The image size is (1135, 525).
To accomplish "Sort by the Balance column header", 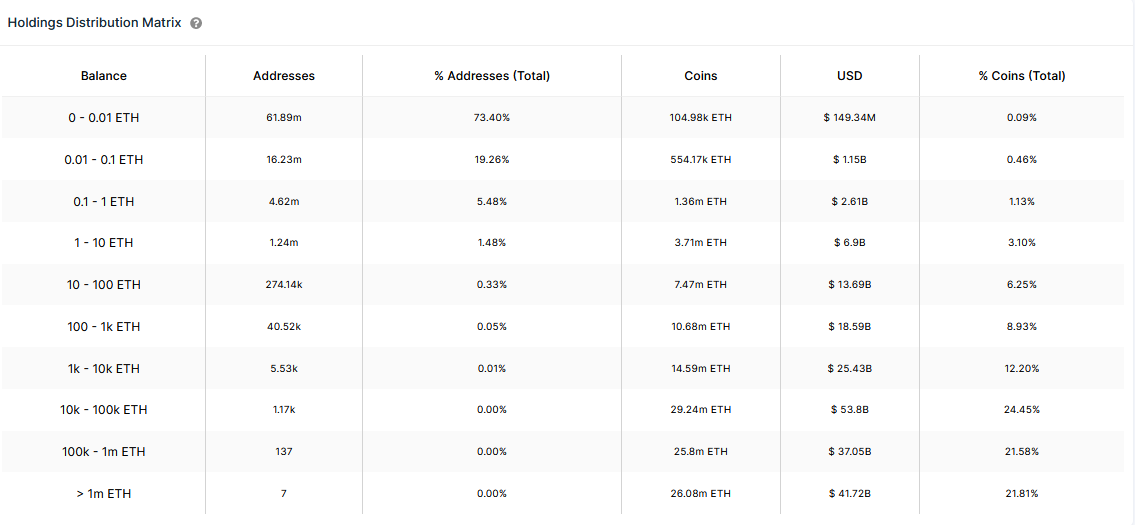I will pos(104,75).
